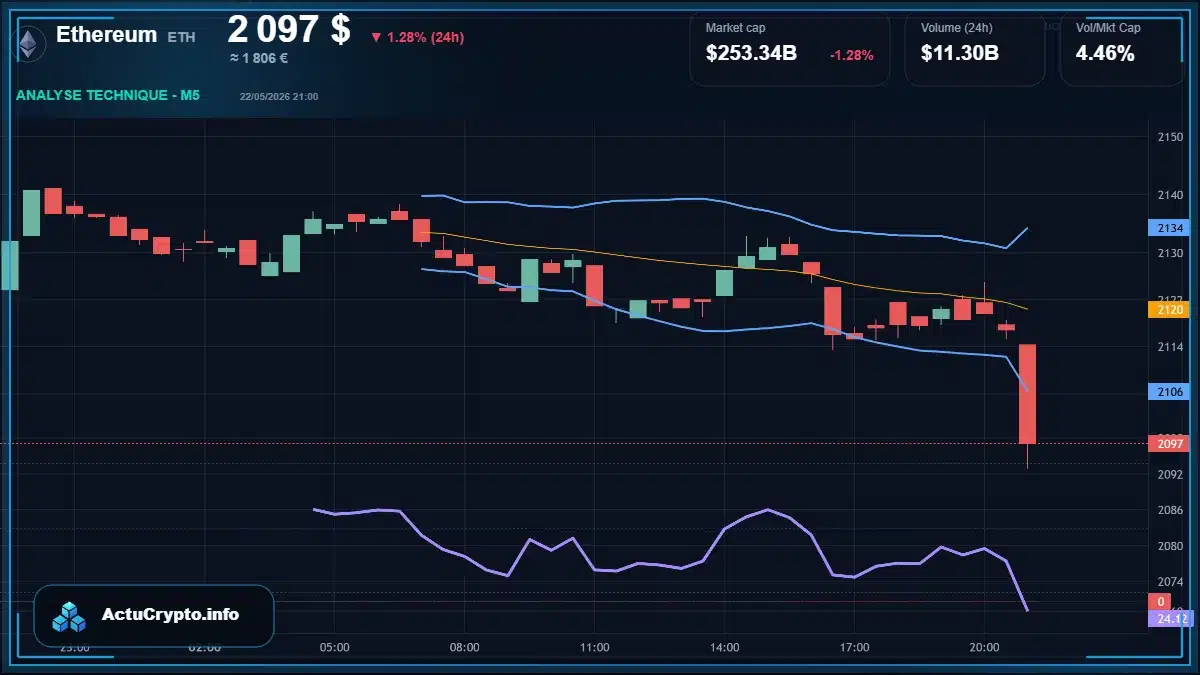The width and height of the screenshot is (1200, 675).
Task: Click the 2080 price axis label
Action: tap(1169, 546)
